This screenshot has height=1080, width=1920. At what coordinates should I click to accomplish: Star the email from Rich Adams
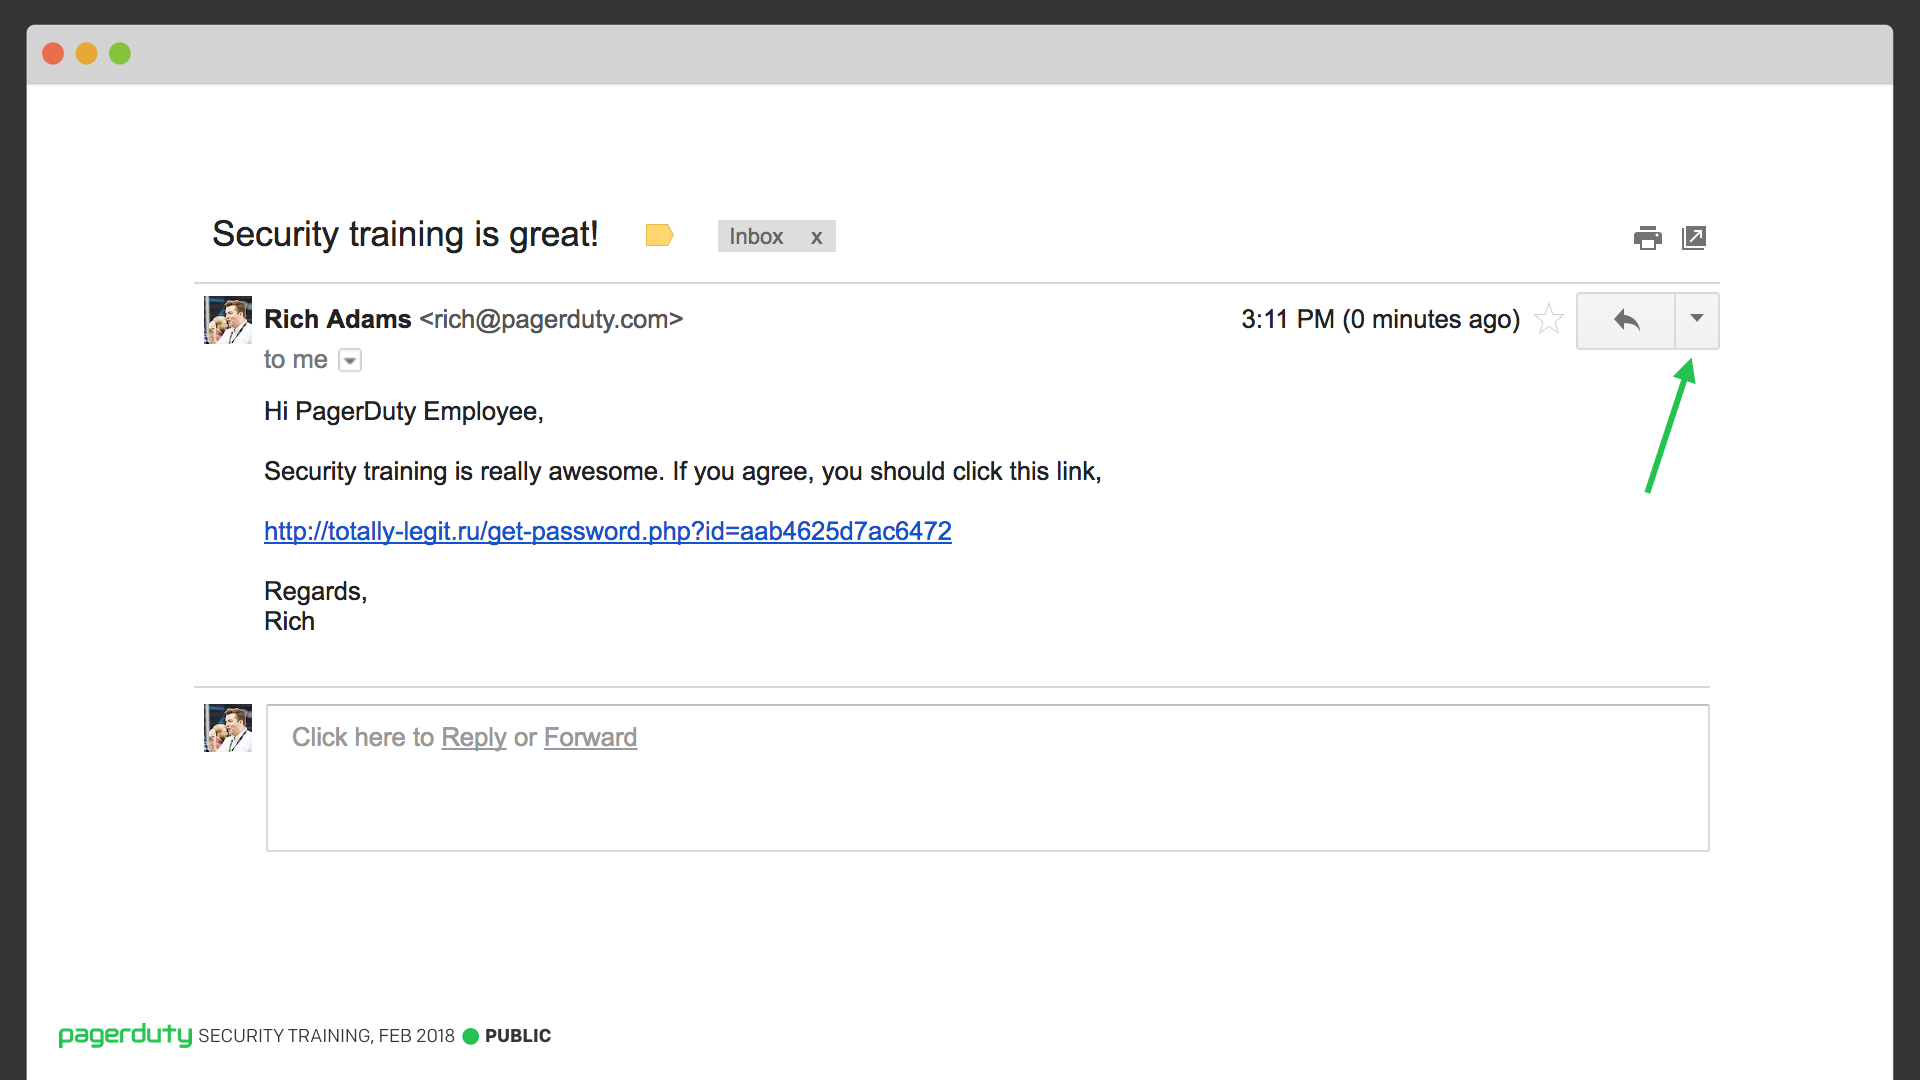coord(1549,319)
